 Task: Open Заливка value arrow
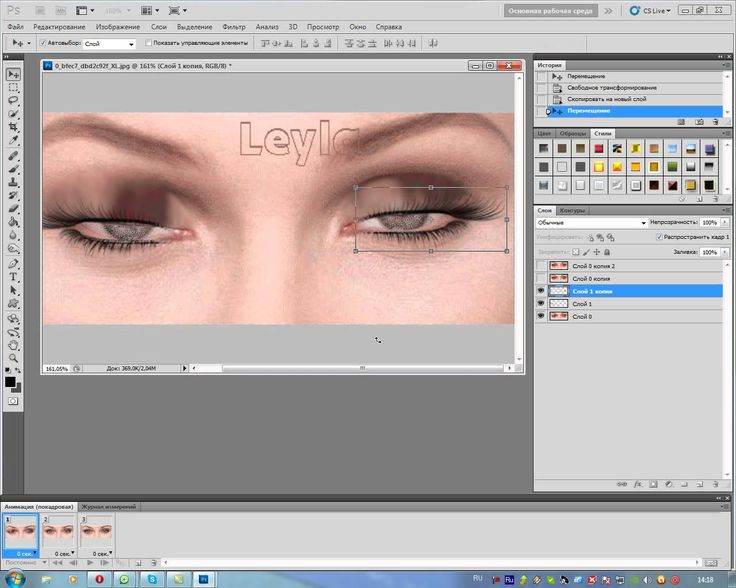725,252
